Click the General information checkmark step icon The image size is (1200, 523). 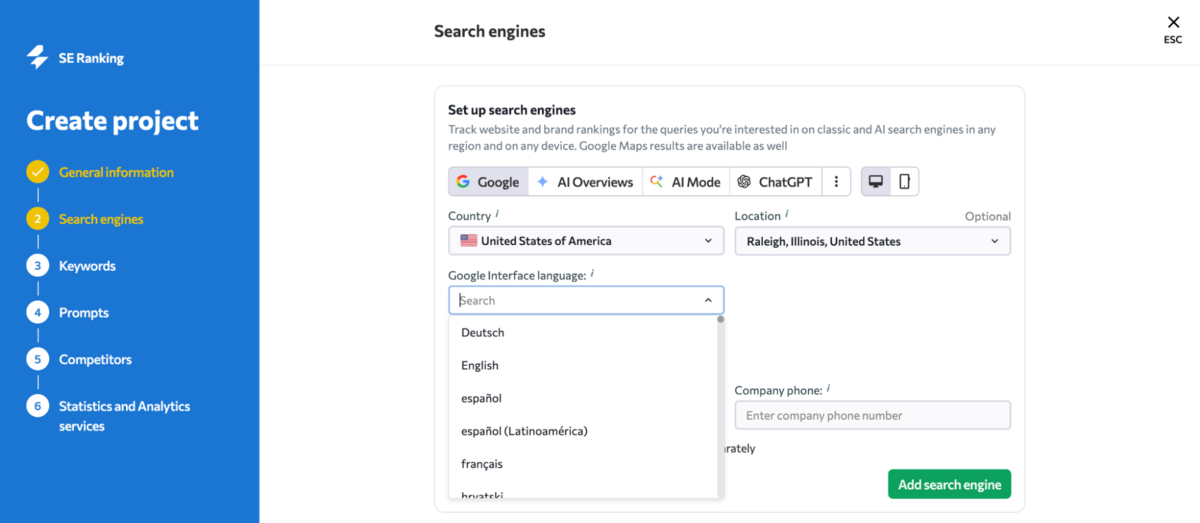pyautogui.click(x=38, y=172)
